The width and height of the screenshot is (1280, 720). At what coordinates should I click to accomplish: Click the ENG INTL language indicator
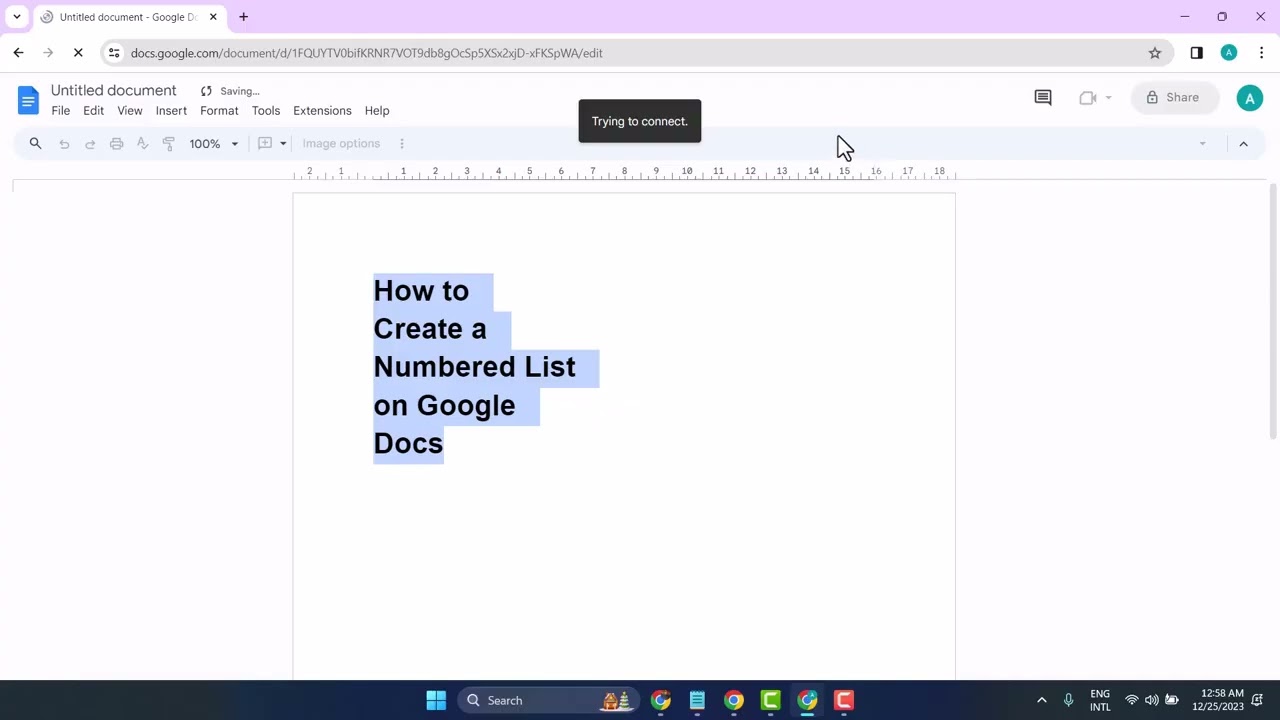(x=1100, y=700)
